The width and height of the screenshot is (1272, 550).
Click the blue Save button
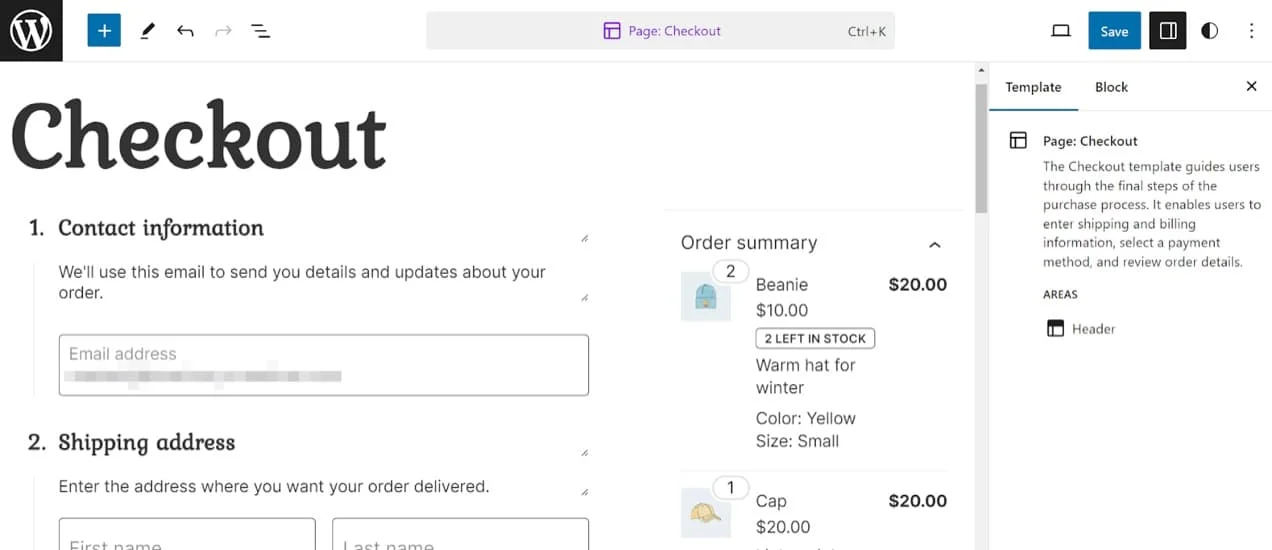tap(1114, 31)
